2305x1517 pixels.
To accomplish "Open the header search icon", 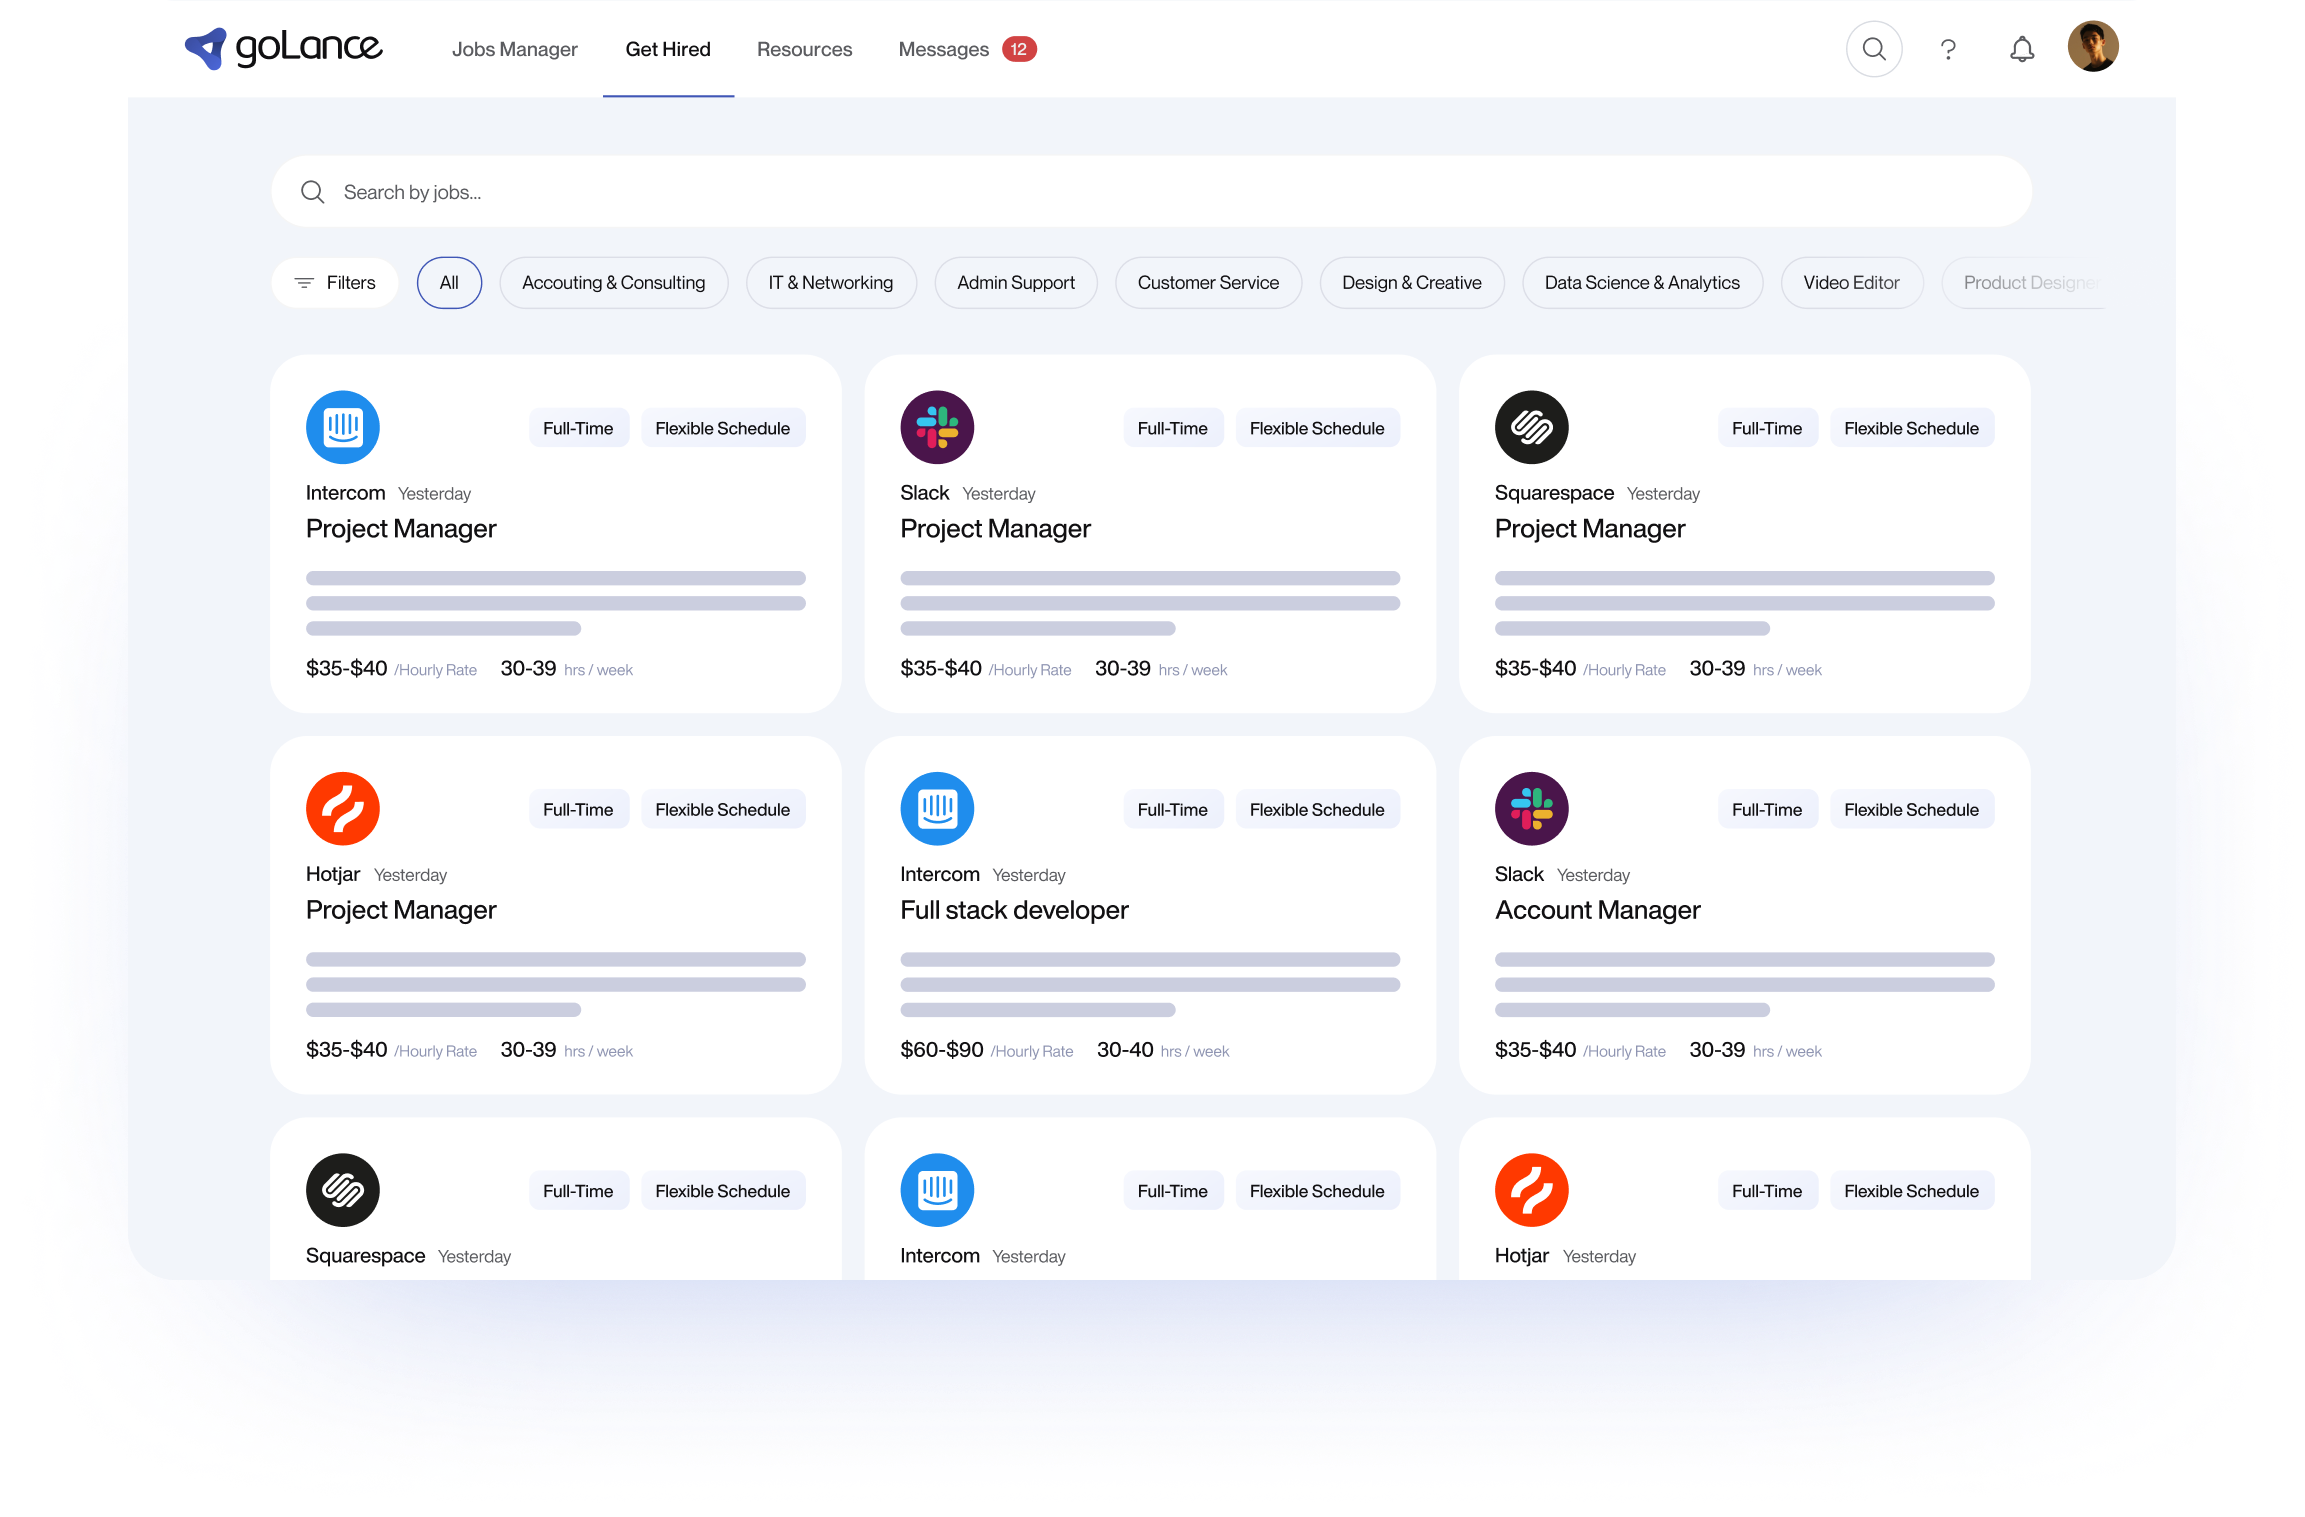I will 1873,49.
